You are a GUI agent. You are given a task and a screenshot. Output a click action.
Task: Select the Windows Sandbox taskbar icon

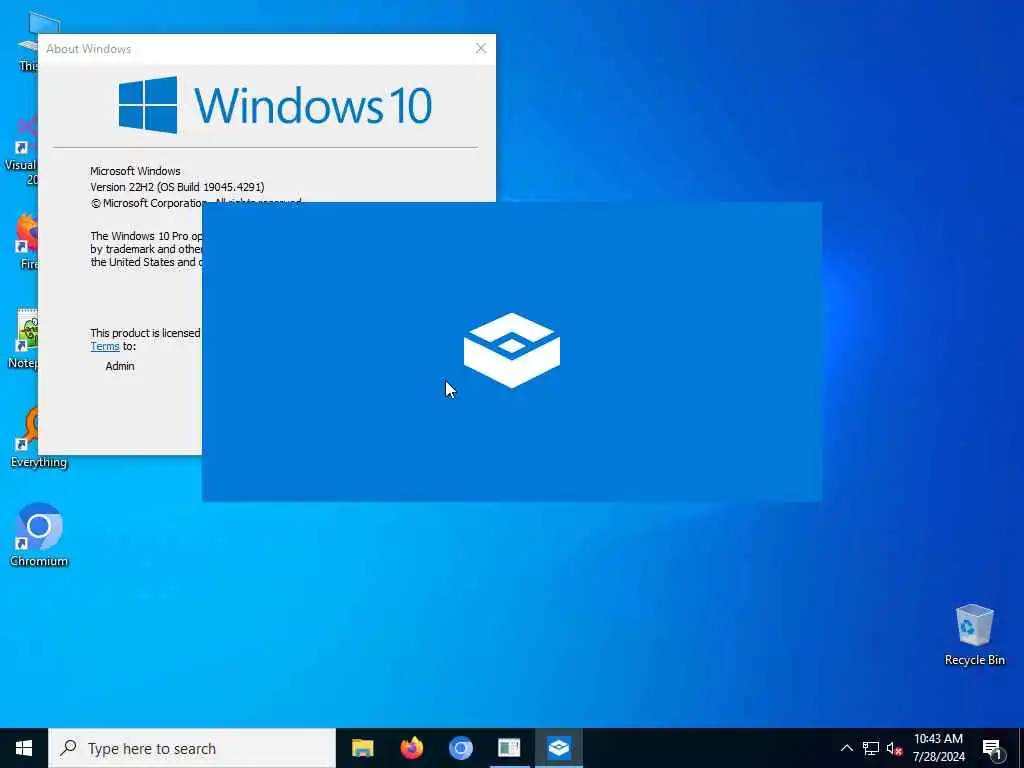click(559, 748)
